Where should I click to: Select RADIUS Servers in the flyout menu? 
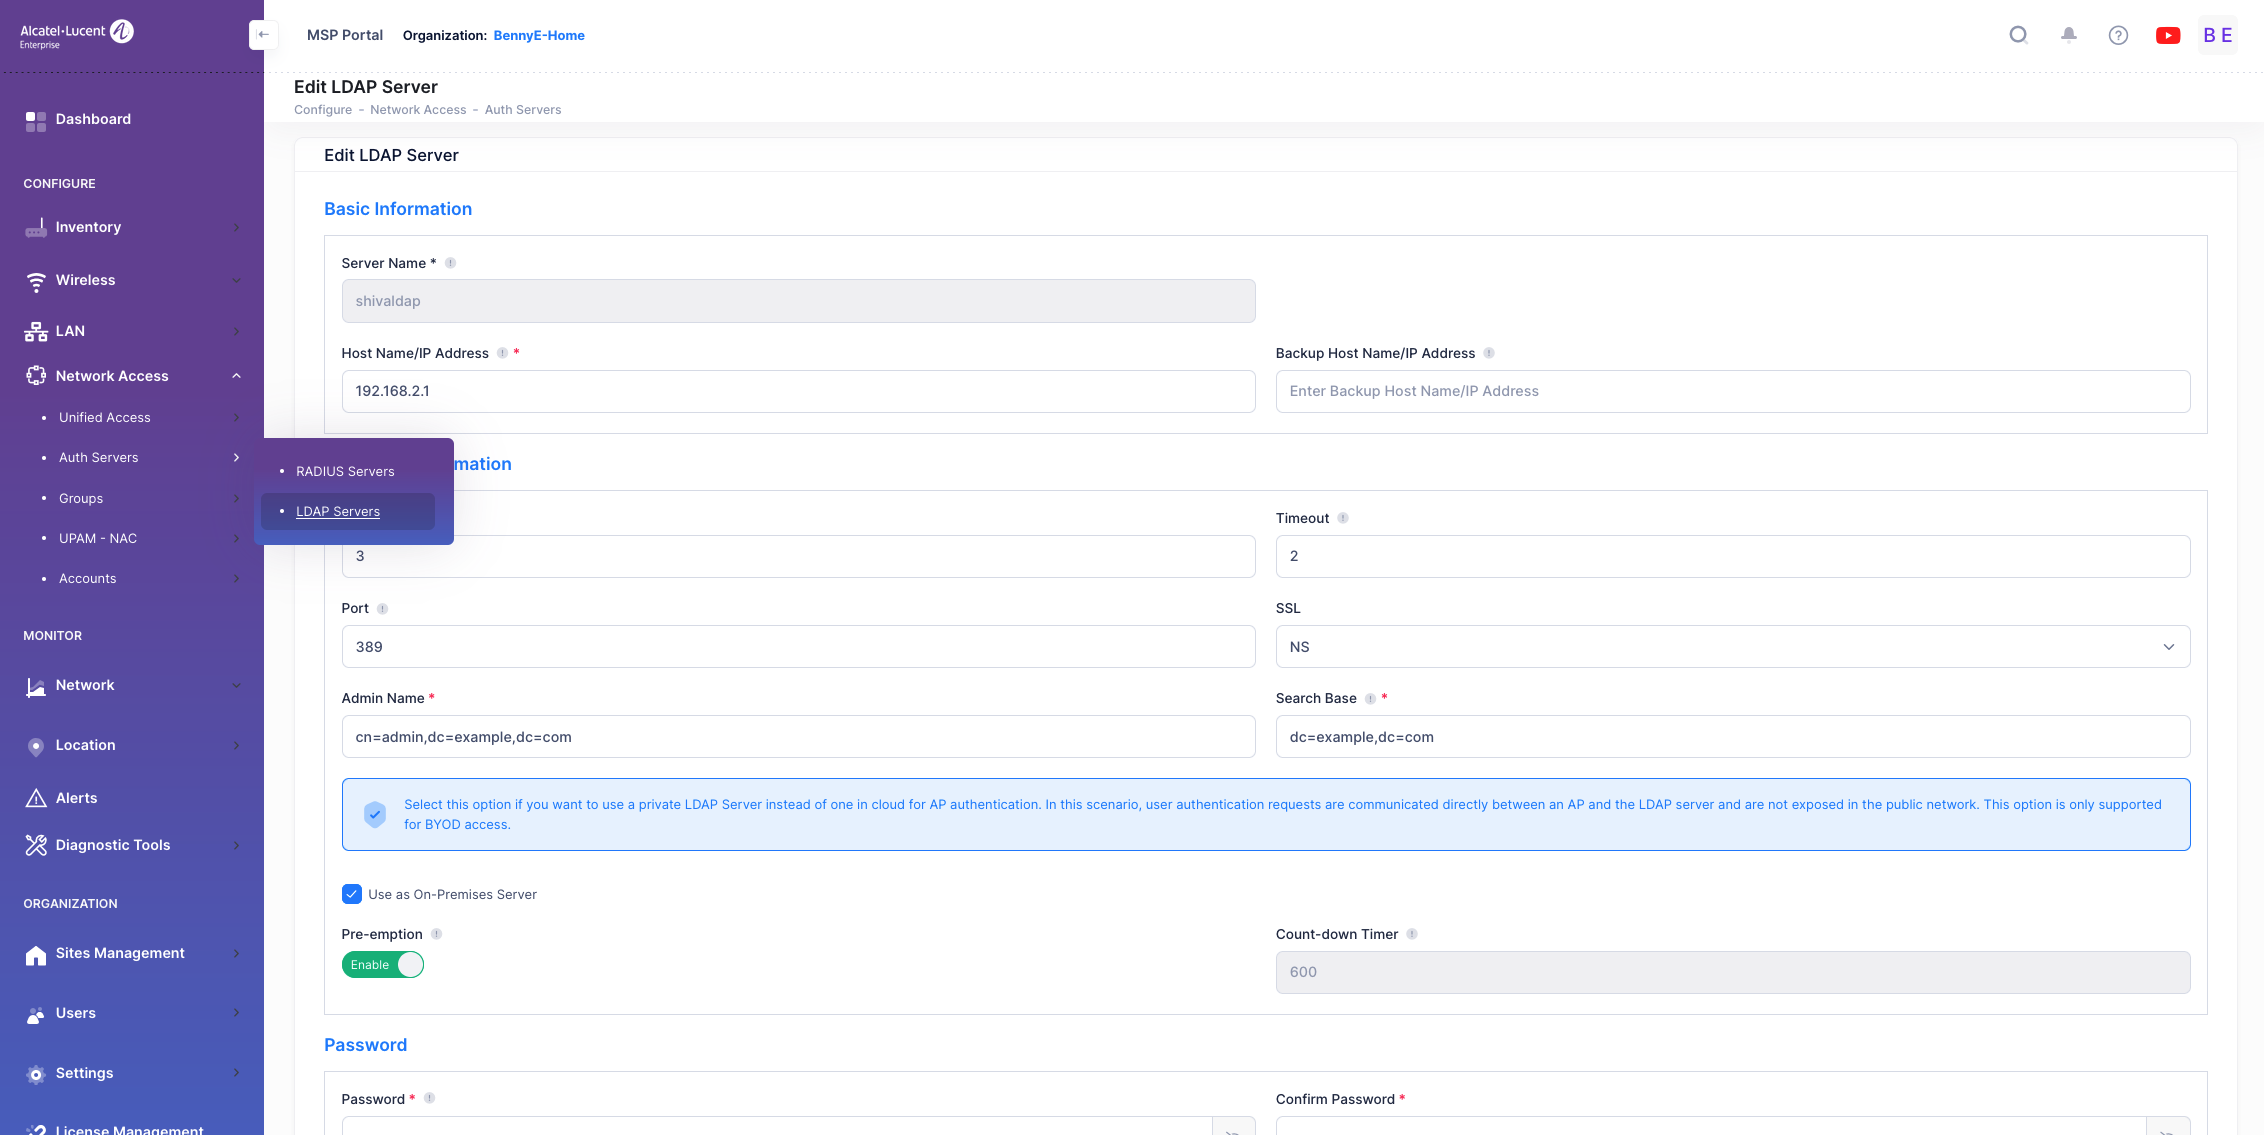(x=345, y=471)
